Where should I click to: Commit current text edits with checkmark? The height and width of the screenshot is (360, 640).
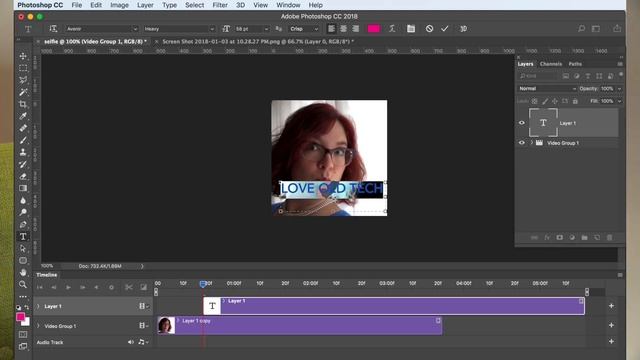point(444,29)
